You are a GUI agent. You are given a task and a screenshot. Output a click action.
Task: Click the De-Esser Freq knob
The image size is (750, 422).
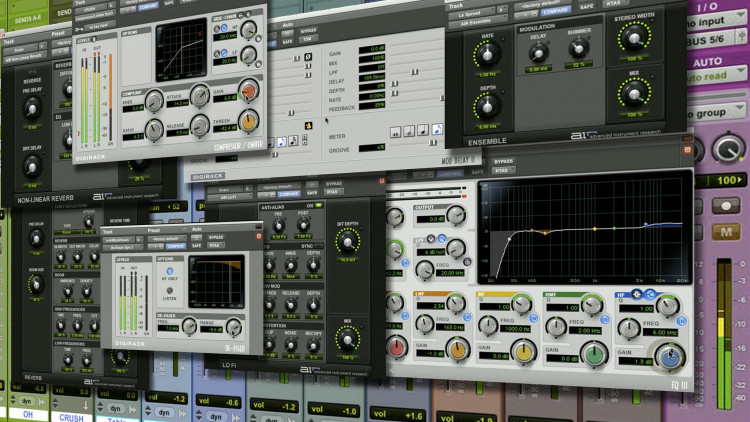(189, 327)
